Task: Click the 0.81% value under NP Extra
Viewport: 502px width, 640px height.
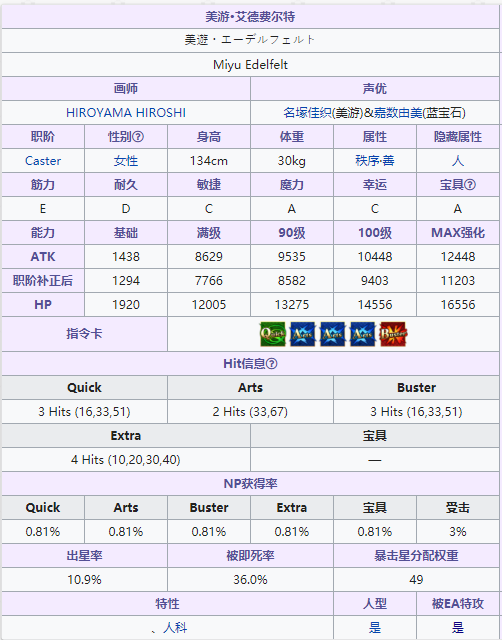Action: coord(291,531)
